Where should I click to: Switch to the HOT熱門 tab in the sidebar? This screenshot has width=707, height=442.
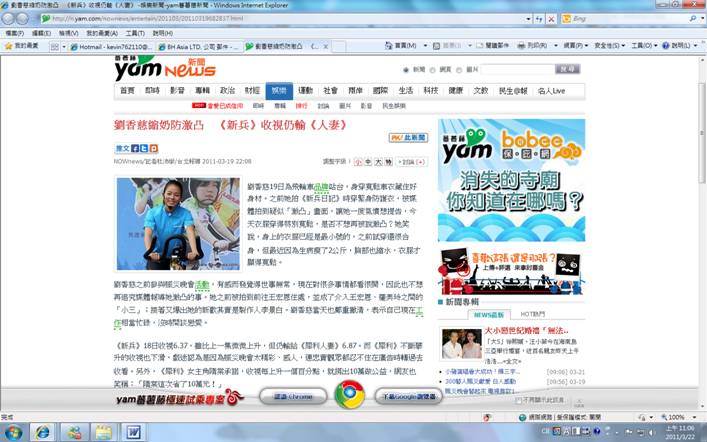[533, 314]
